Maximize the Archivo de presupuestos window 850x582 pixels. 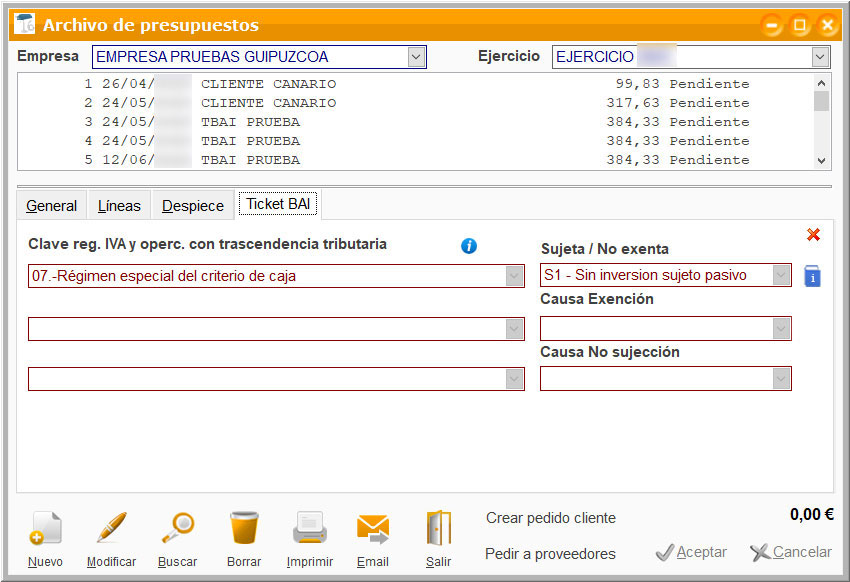tap(800, 25)
